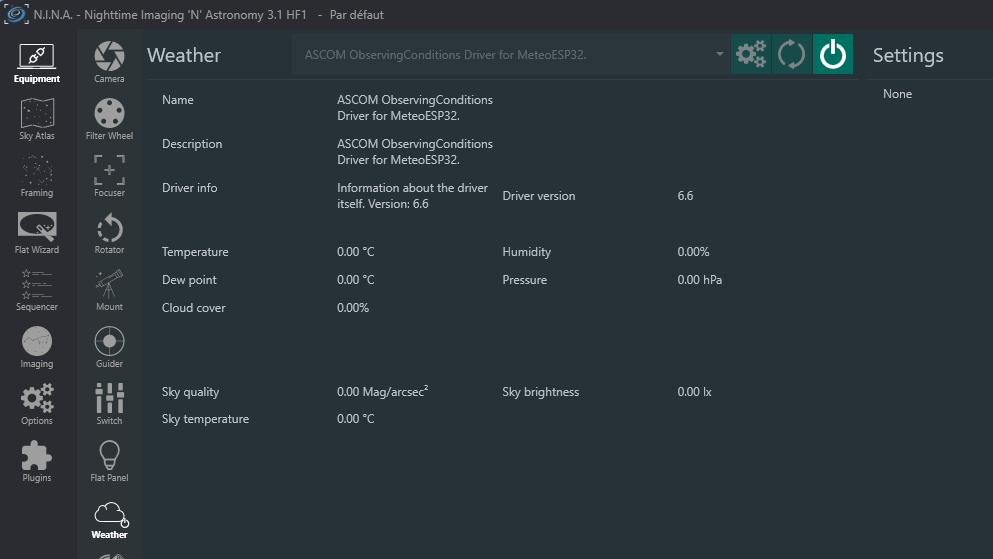Open the Flat Wizard tab
993x559 pixels.
[x=37, y=231]
